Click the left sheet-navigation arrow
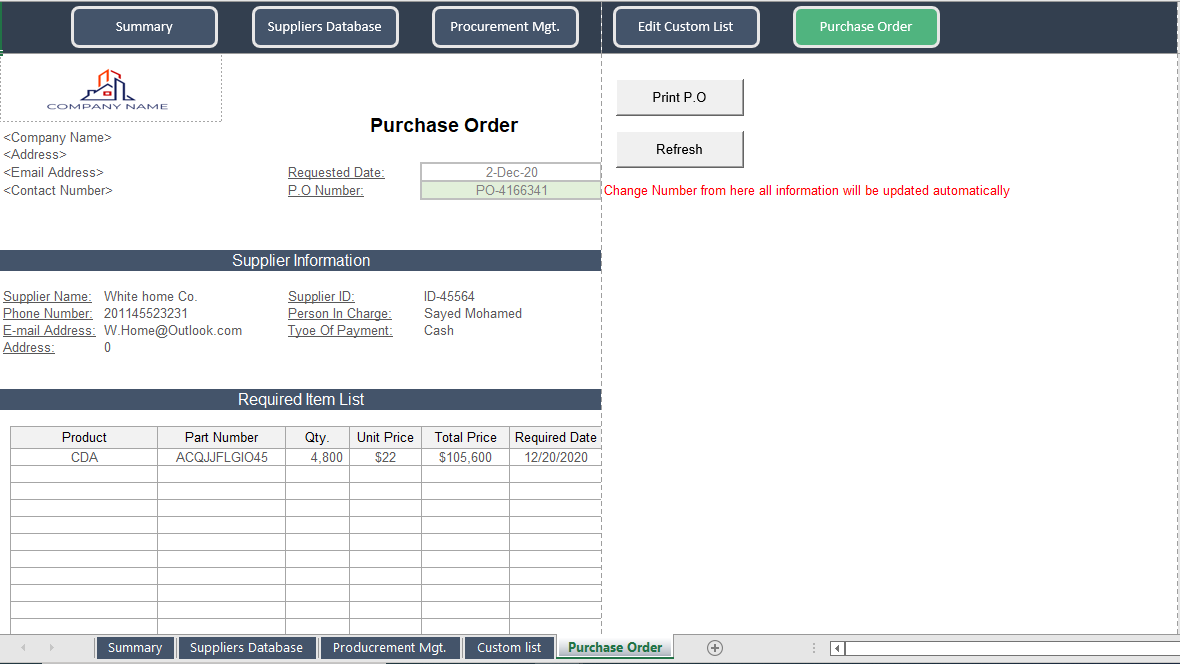 click(x=22, y=647)
